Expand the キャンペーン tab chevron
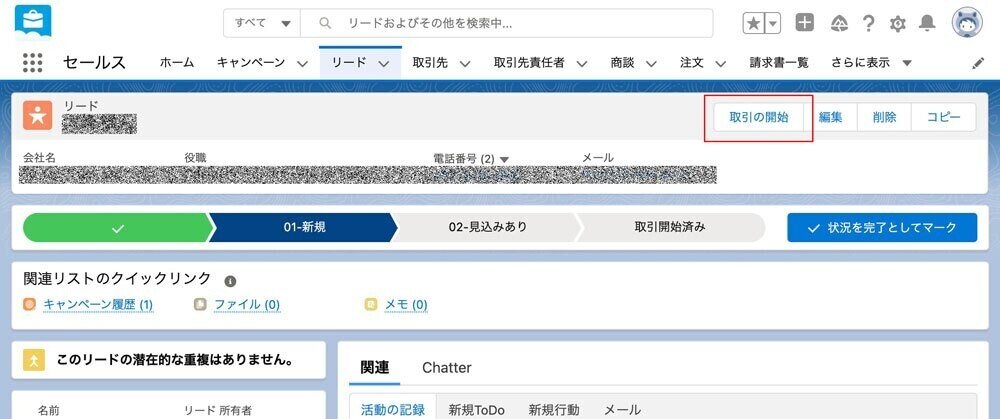Image resolution: width=1000 pixels, height=419 pixels. [302, 64]
